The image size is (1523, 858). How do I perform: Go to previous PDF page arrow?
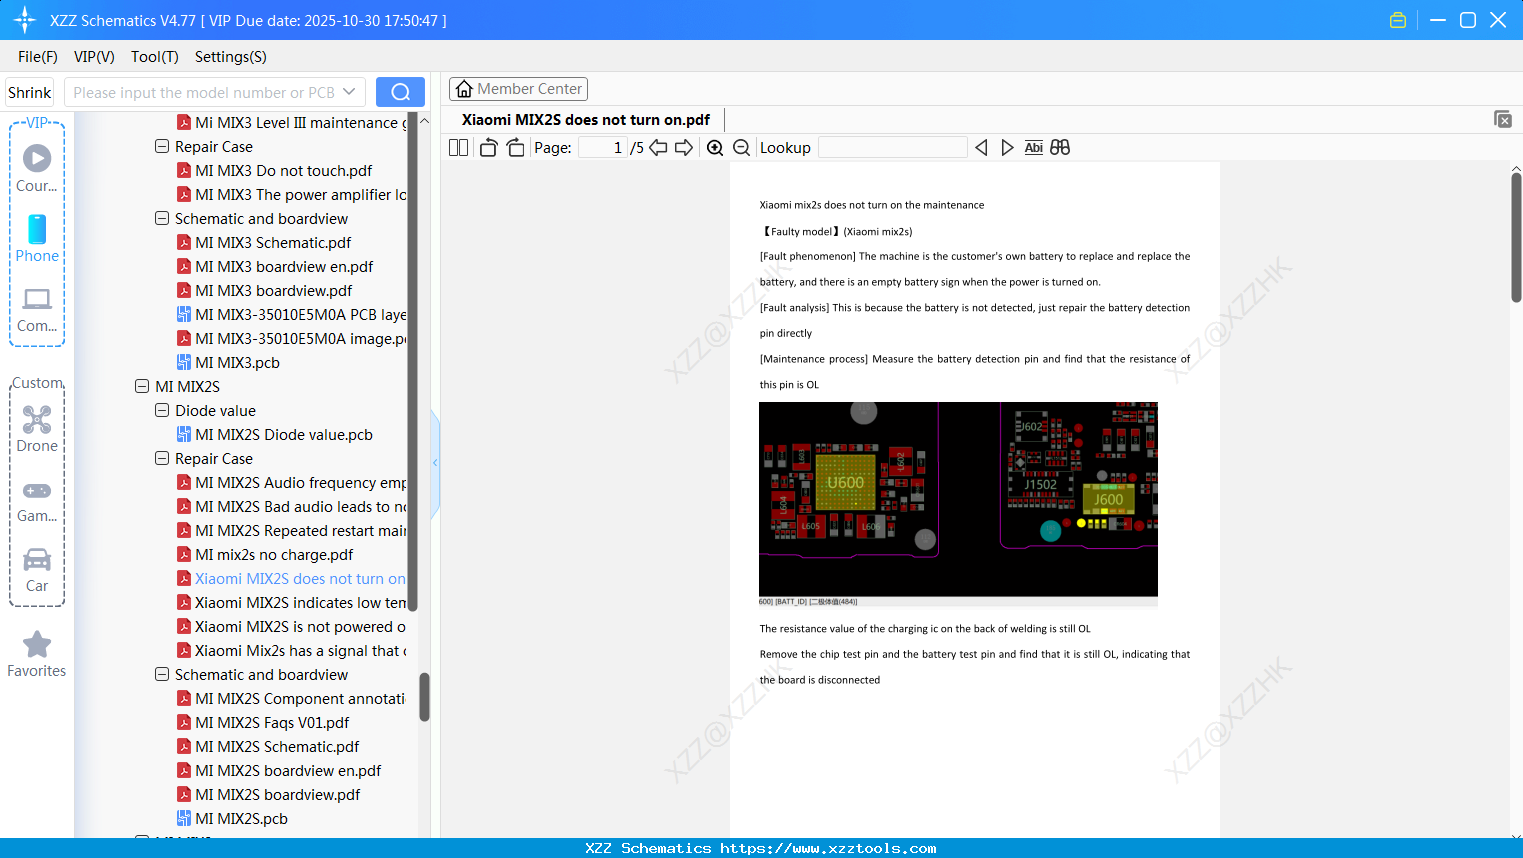point(658,148)
